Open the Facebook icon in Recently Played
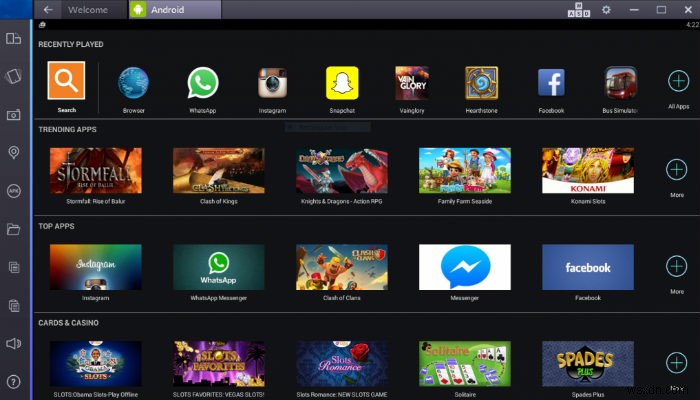Screen dimensions: 700x400 point(551,83)
